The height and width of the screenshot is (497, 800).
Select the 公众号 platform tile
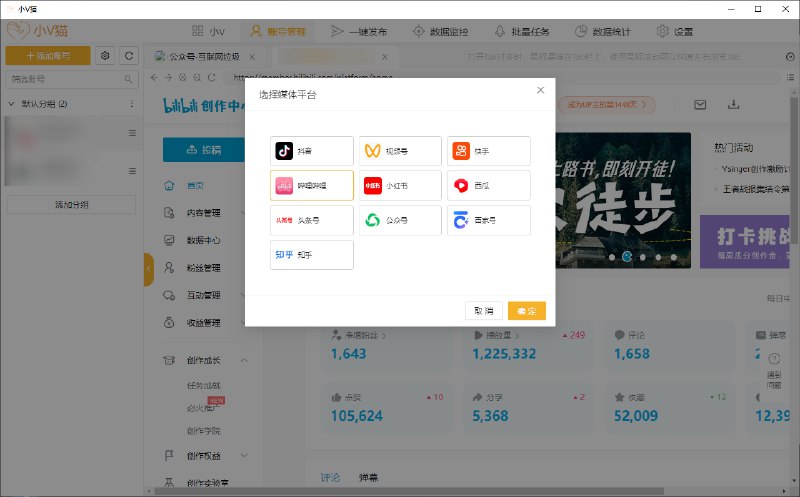(x=399, y=220)
